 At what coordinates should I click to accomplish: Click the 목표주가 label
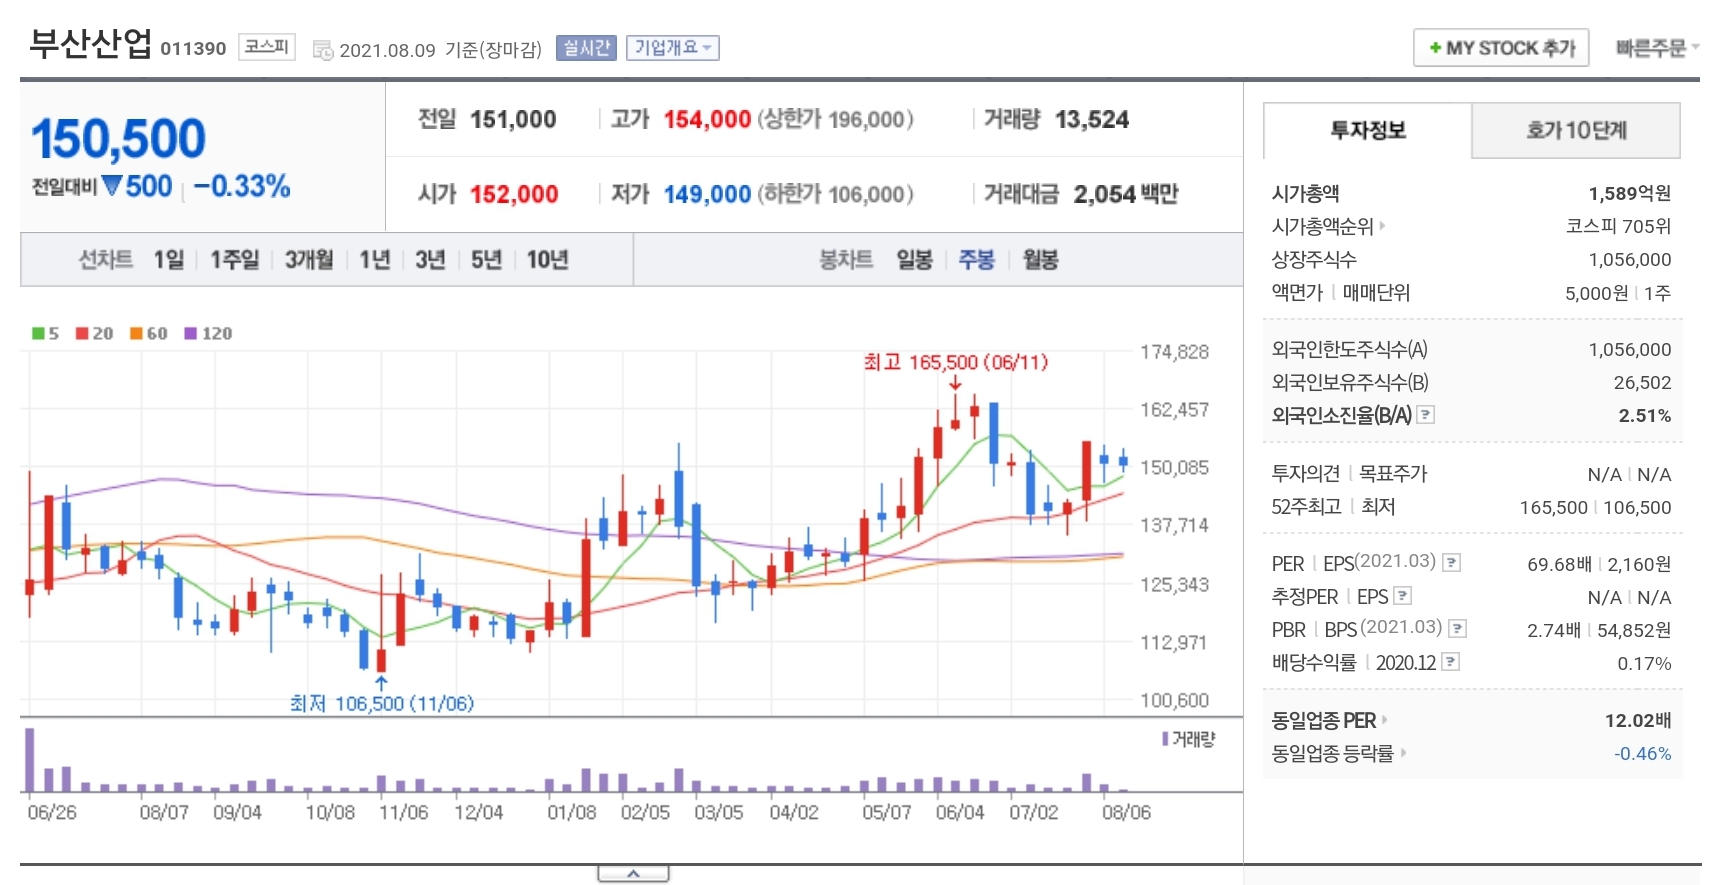point(1393,473)
